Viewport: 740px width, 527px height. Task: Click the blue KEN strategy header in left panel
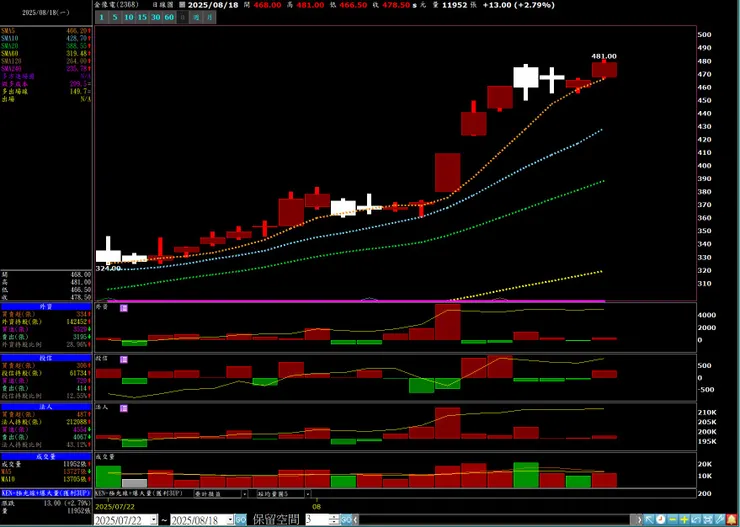click(x=46, y=493)
